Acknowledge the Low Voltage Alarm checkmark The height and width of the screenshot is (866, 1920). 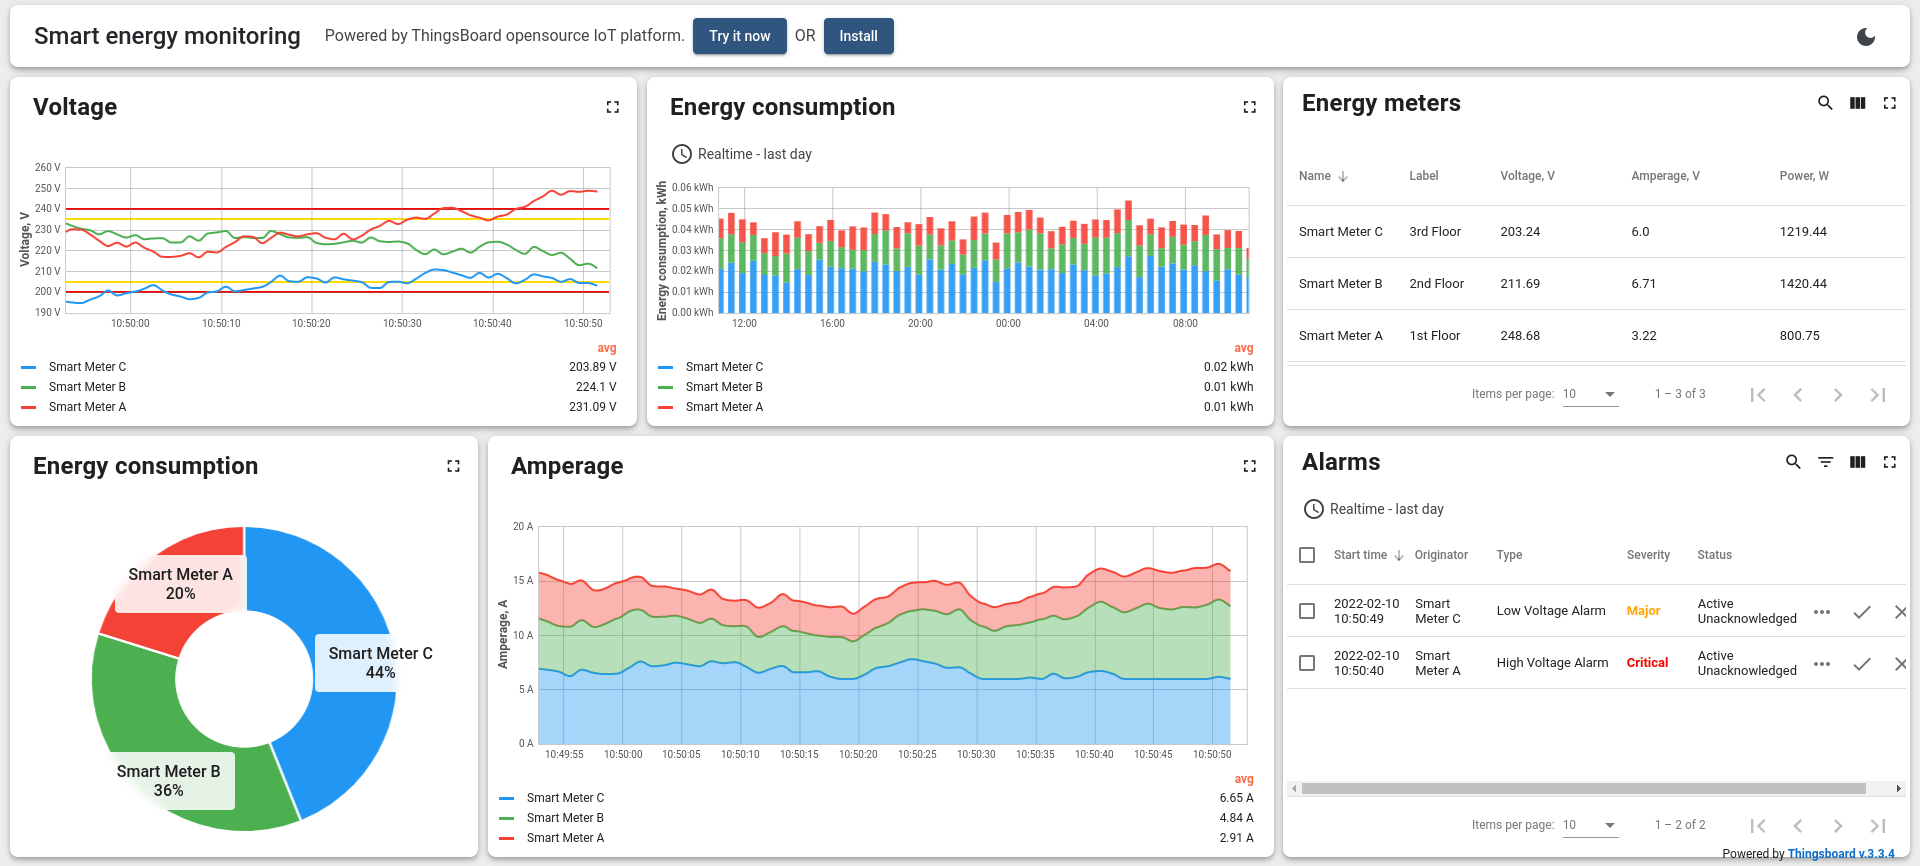[1861, 612]
